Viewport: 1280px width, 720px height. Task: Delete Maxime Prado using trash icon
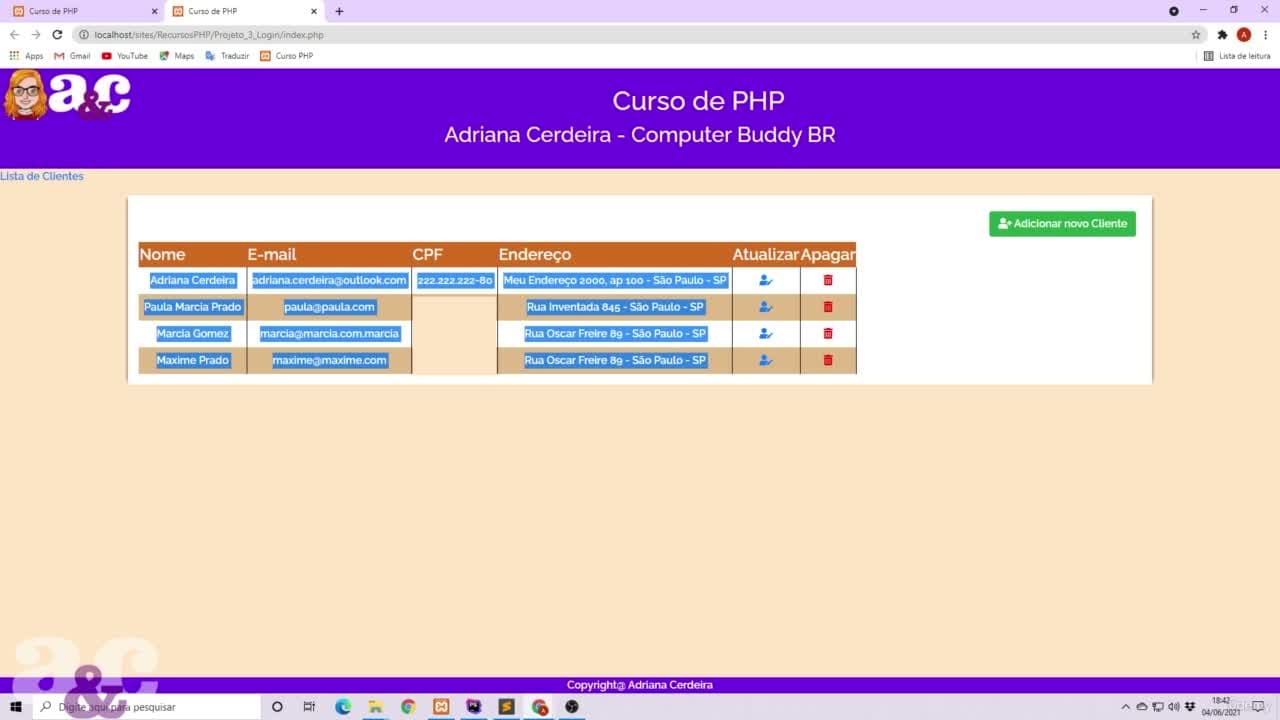click(x=828, y=360)
